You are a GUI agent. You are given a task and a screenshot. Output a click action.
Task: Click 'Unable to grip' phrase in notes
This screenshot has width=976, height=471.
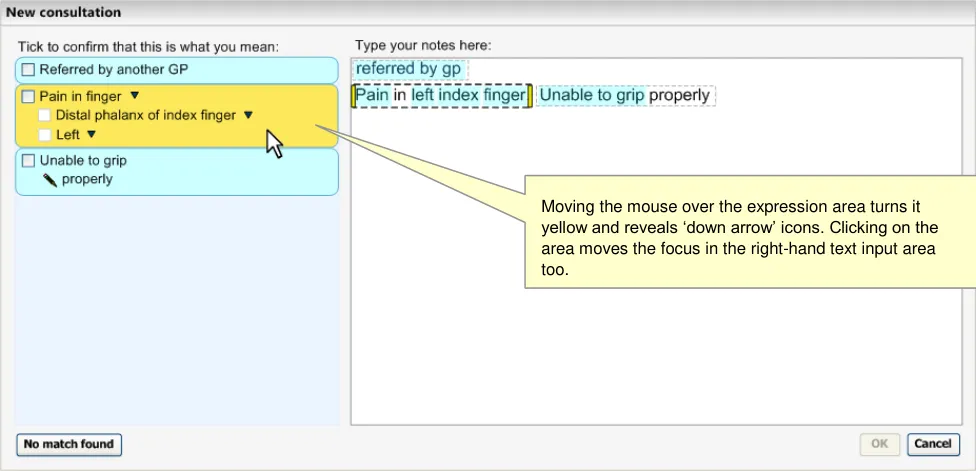(x=591, y=96)
